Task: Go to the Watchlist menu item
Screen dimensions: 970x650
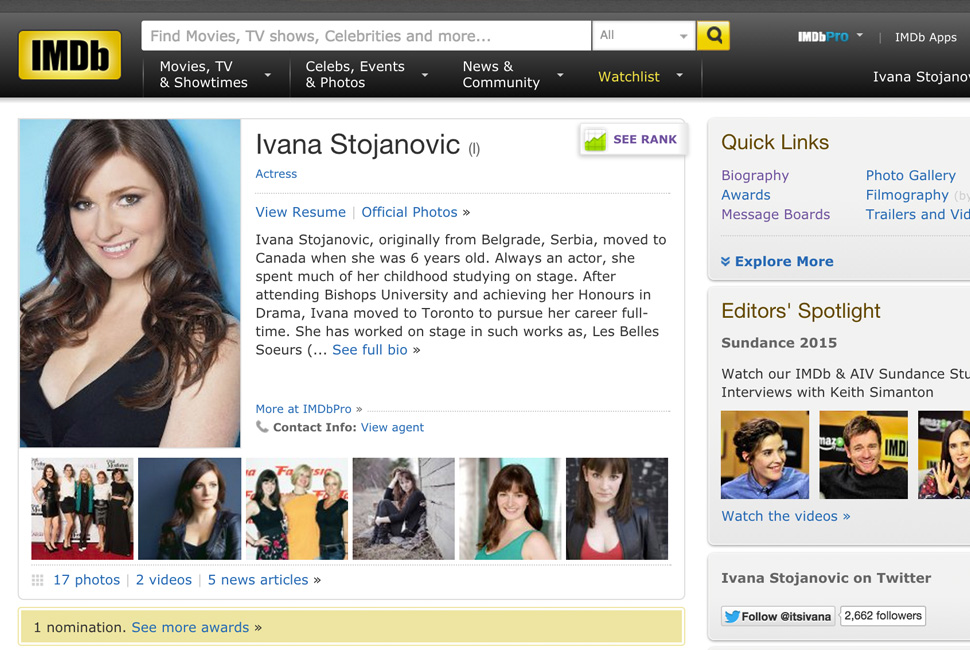Action: 629,77
